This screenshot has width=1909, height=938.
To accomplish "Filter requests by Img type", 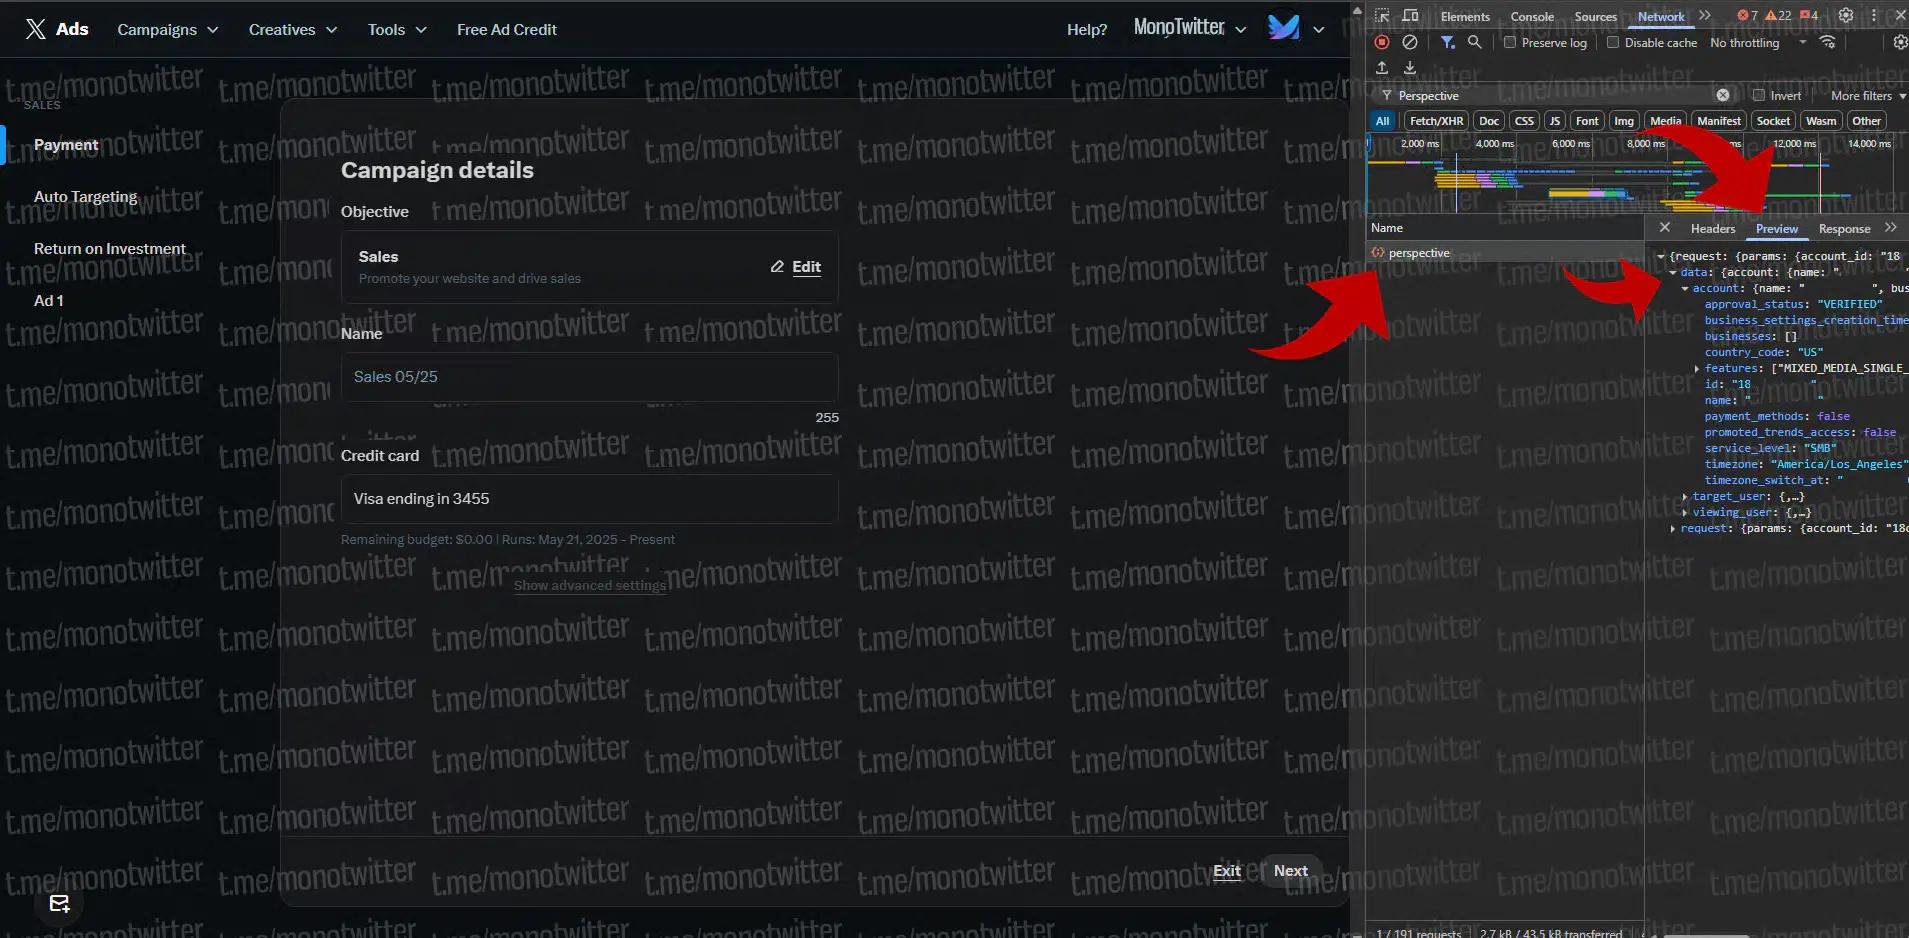I will [1624, 121].
